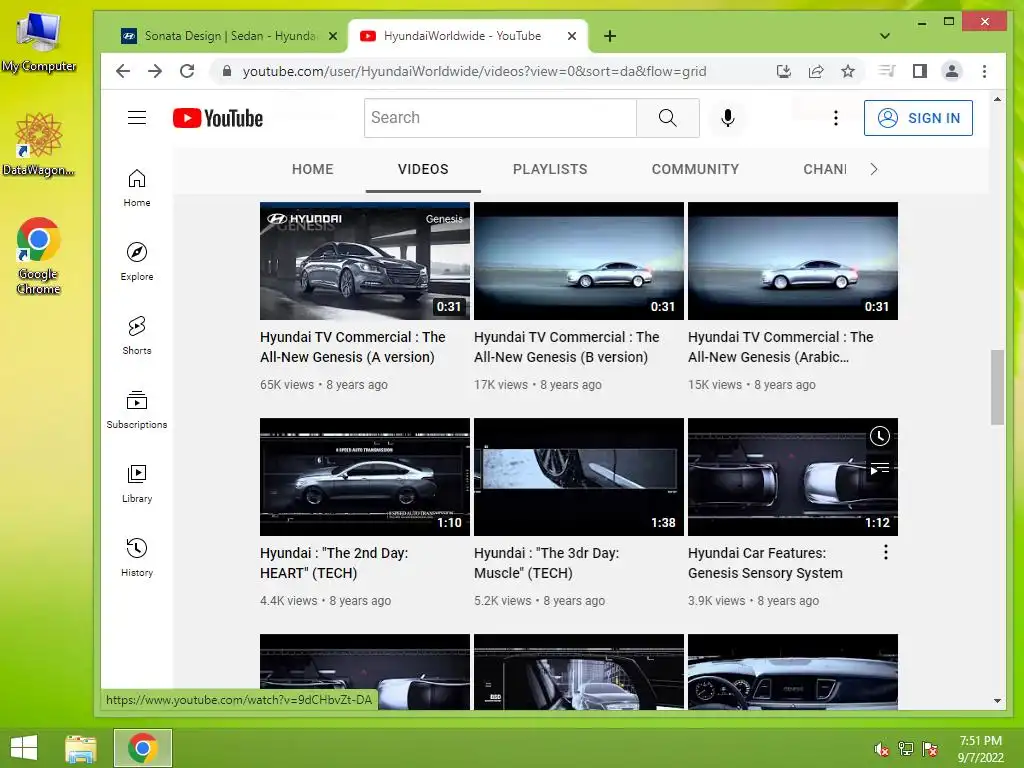This screenshot has height=768, width=1024.
Task: Click the page vertical scrollbar thumb
Action: tap(997, 387)
